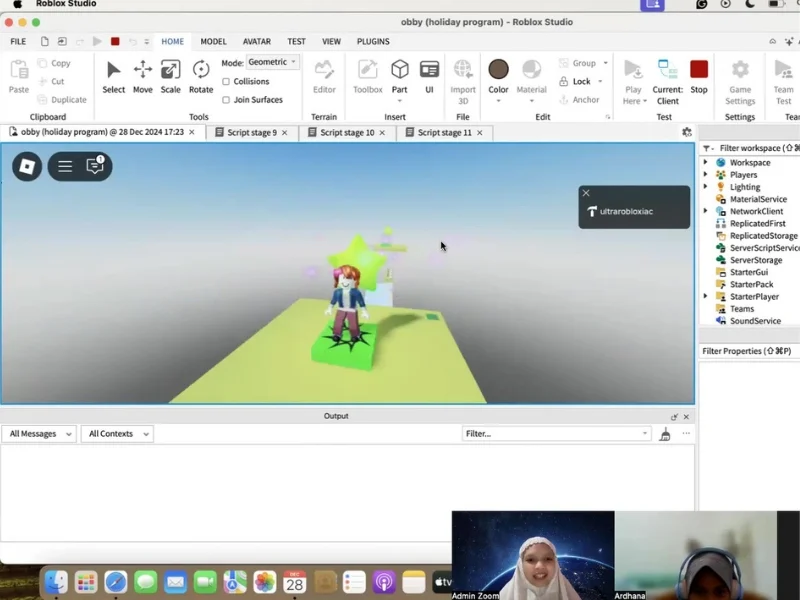
Task: Switch to the VIEW ribbon tab
Action: (x=331, y=41)
